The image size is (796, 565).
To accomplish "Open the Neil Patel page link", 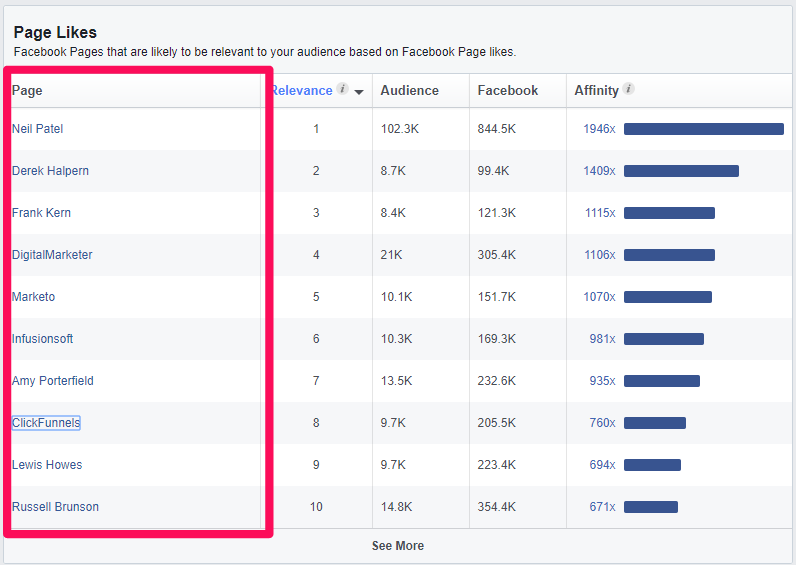I will click(x=38, y=129).
